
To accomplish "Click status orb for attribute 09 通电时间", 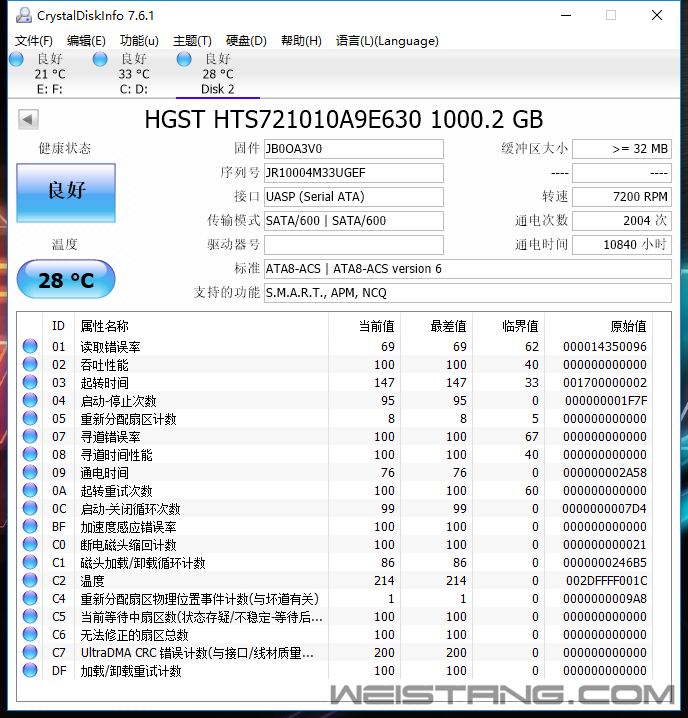I will point(30,472).
